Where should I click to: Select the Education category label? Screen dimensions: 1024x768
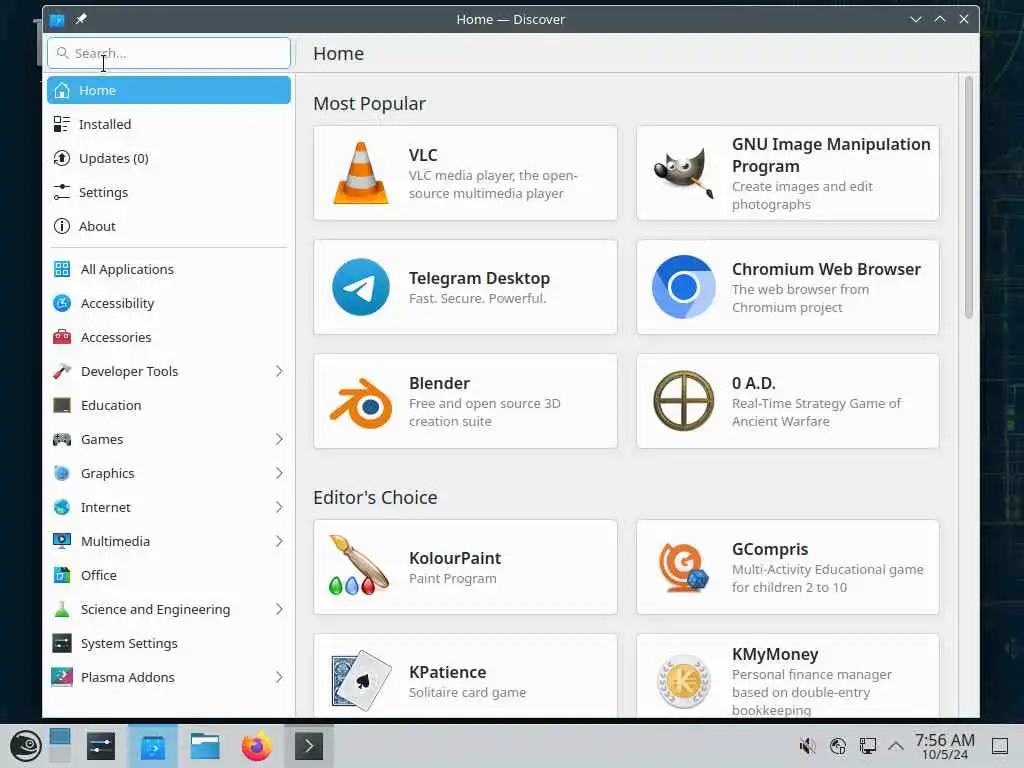point(111,406)
